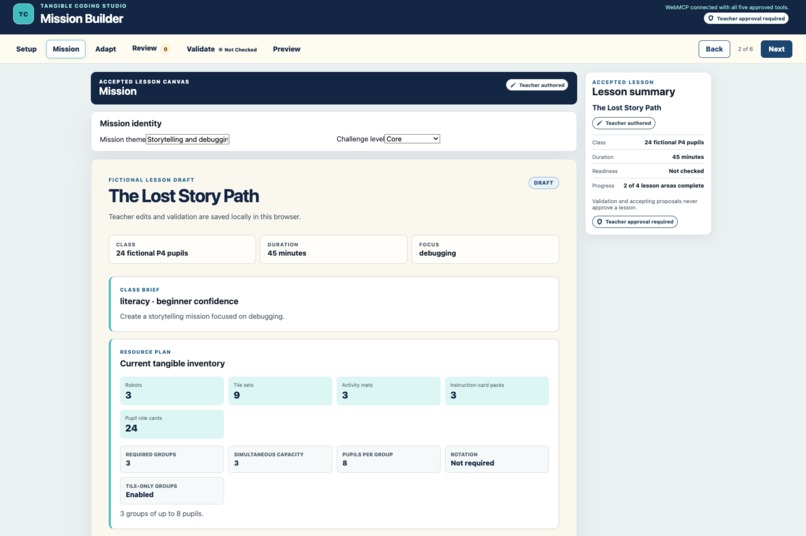Click the Tile sets inventory tile
806x536 pixels.
coord(280,391)
